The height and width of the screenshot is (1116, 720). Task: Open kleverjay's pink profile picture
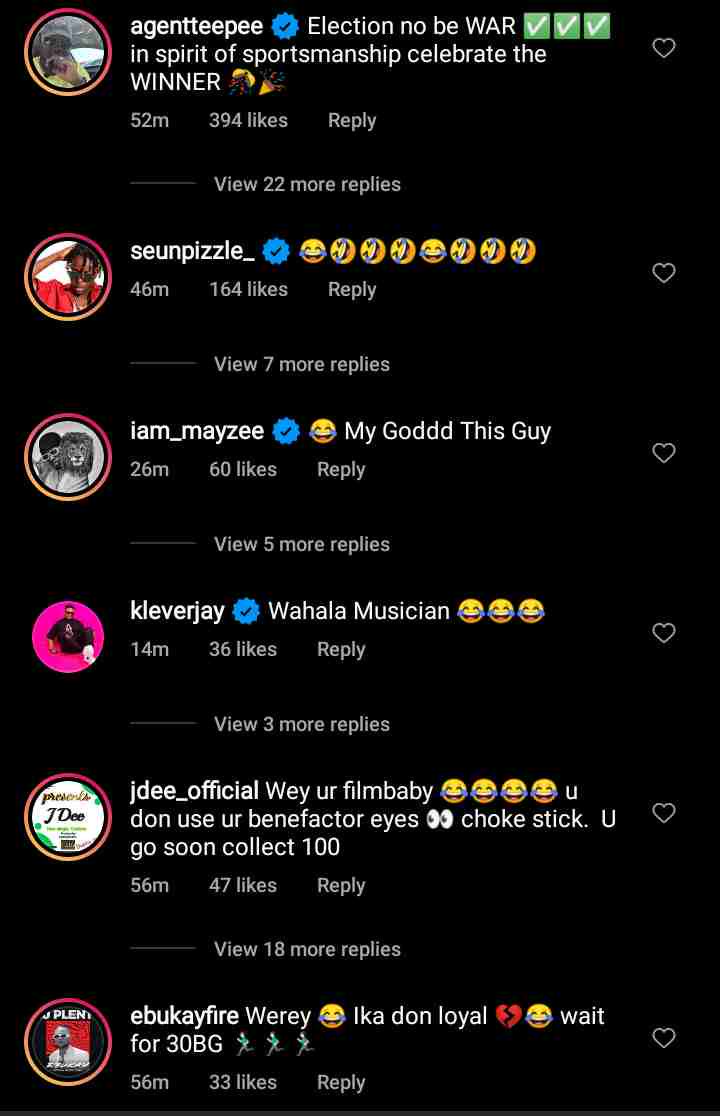[67, 637]
